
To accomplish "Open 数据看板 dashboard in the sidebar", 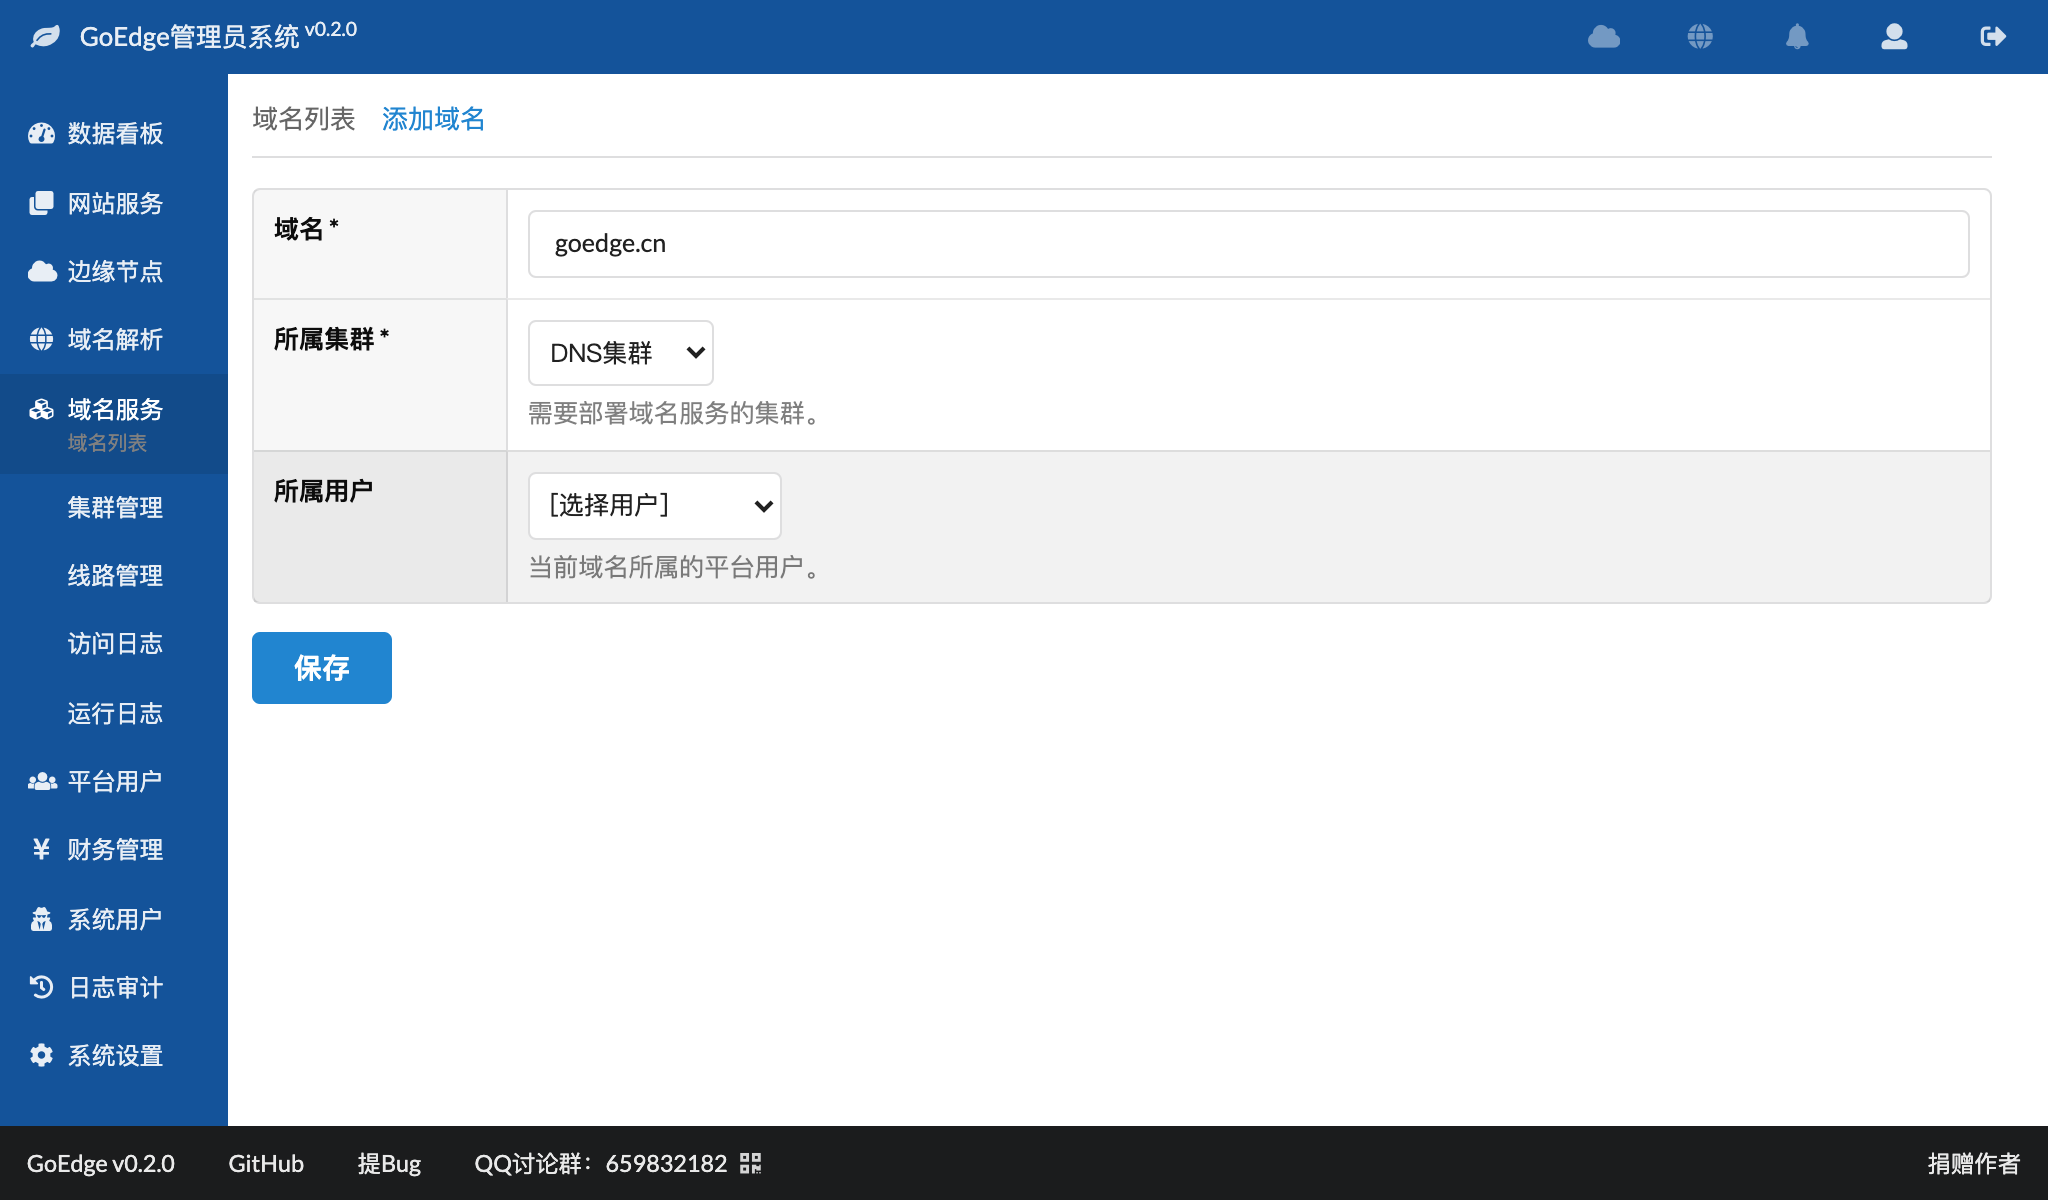I will click(x=114, y=134).
